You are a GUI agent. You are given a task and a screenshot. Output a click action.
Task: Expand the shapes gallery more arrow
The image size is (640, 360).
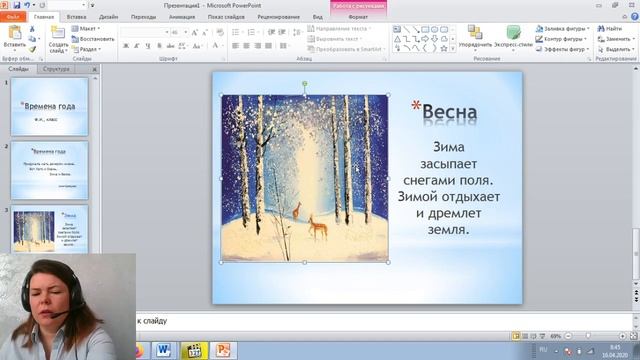click(453, 49)
